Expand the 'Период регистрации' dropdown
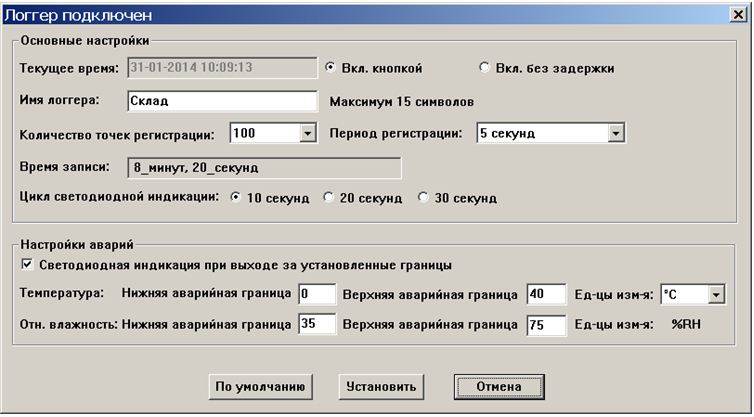The height and width of the screenshot is (417, 754). click(616, 133)
